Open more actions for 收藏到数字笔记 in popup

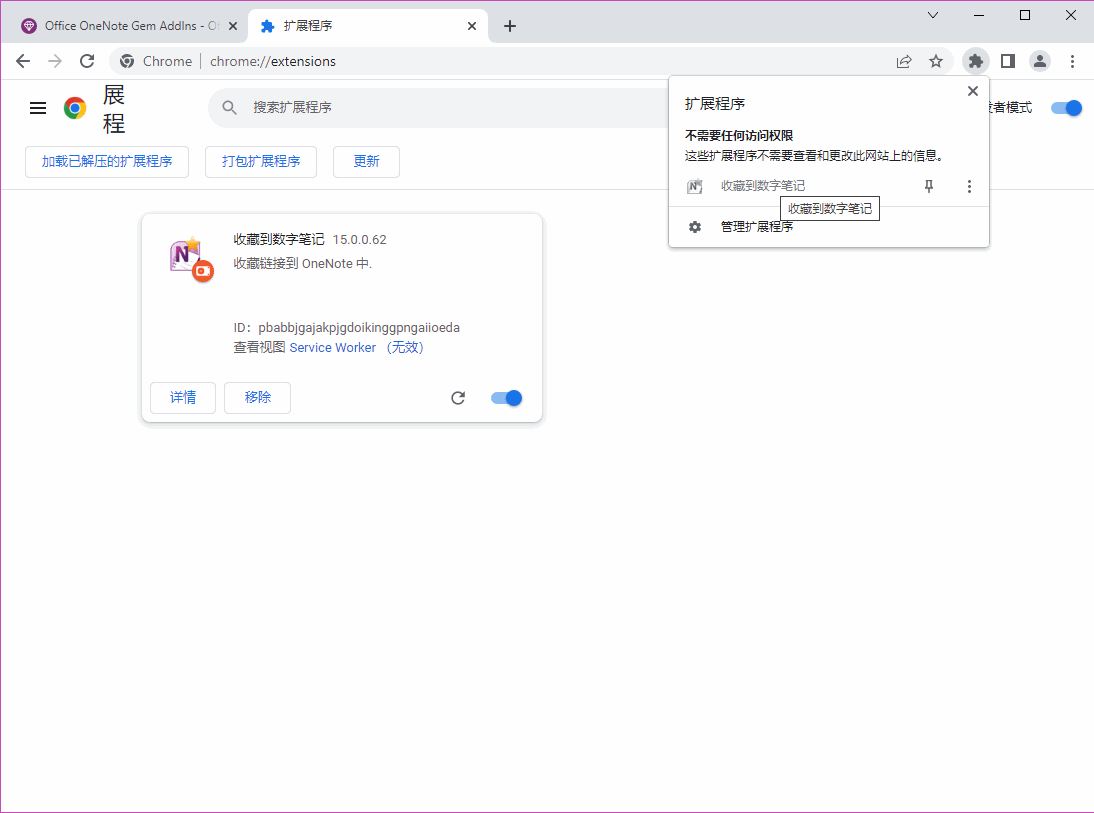968,186
